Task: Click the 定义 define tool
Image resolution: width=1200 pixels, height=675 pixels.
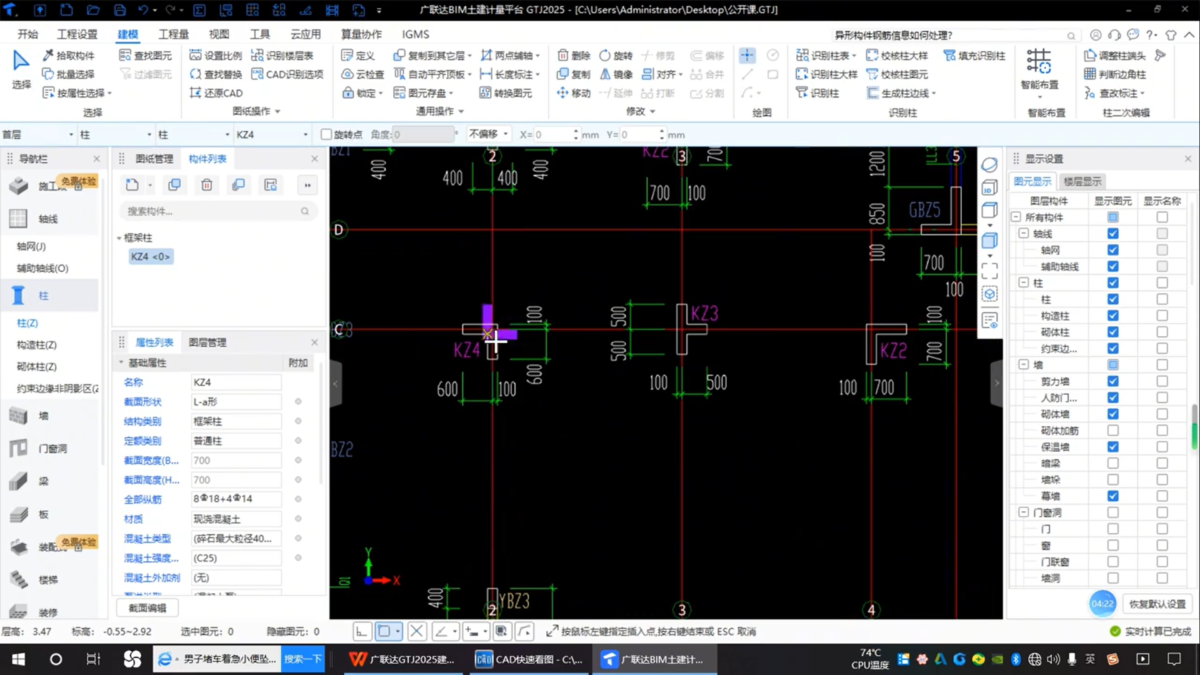Action: click(x=358, y=56)
